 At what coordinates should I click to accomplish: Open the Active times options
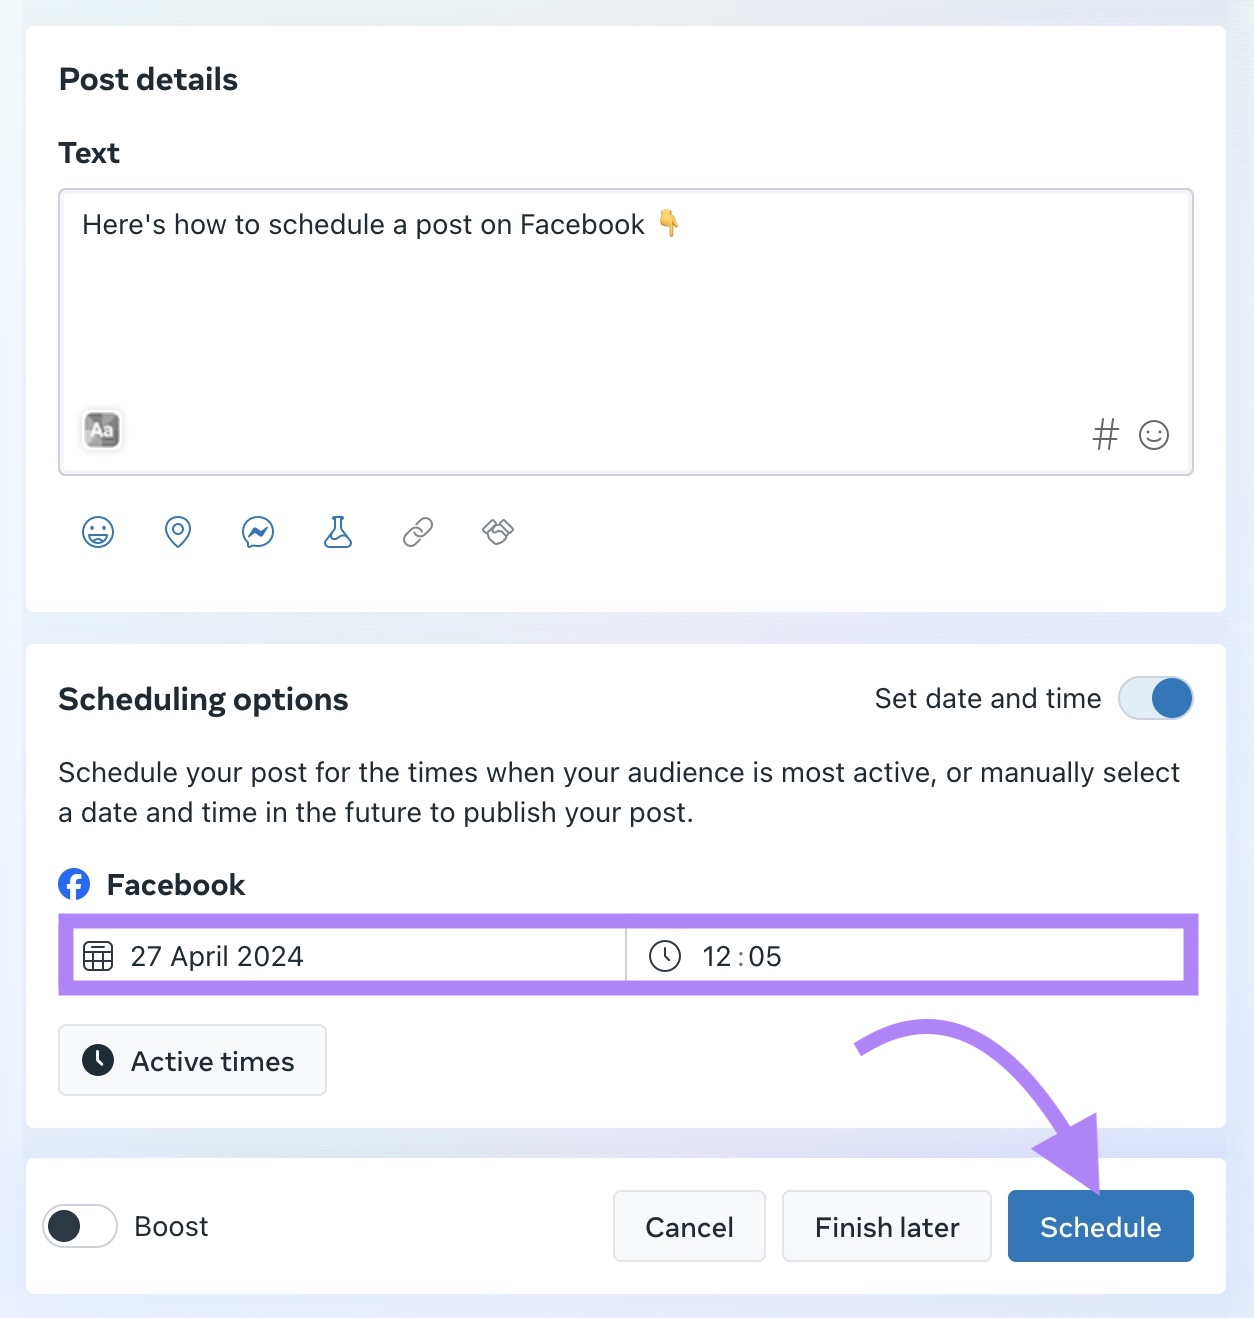pos(192,1060)
